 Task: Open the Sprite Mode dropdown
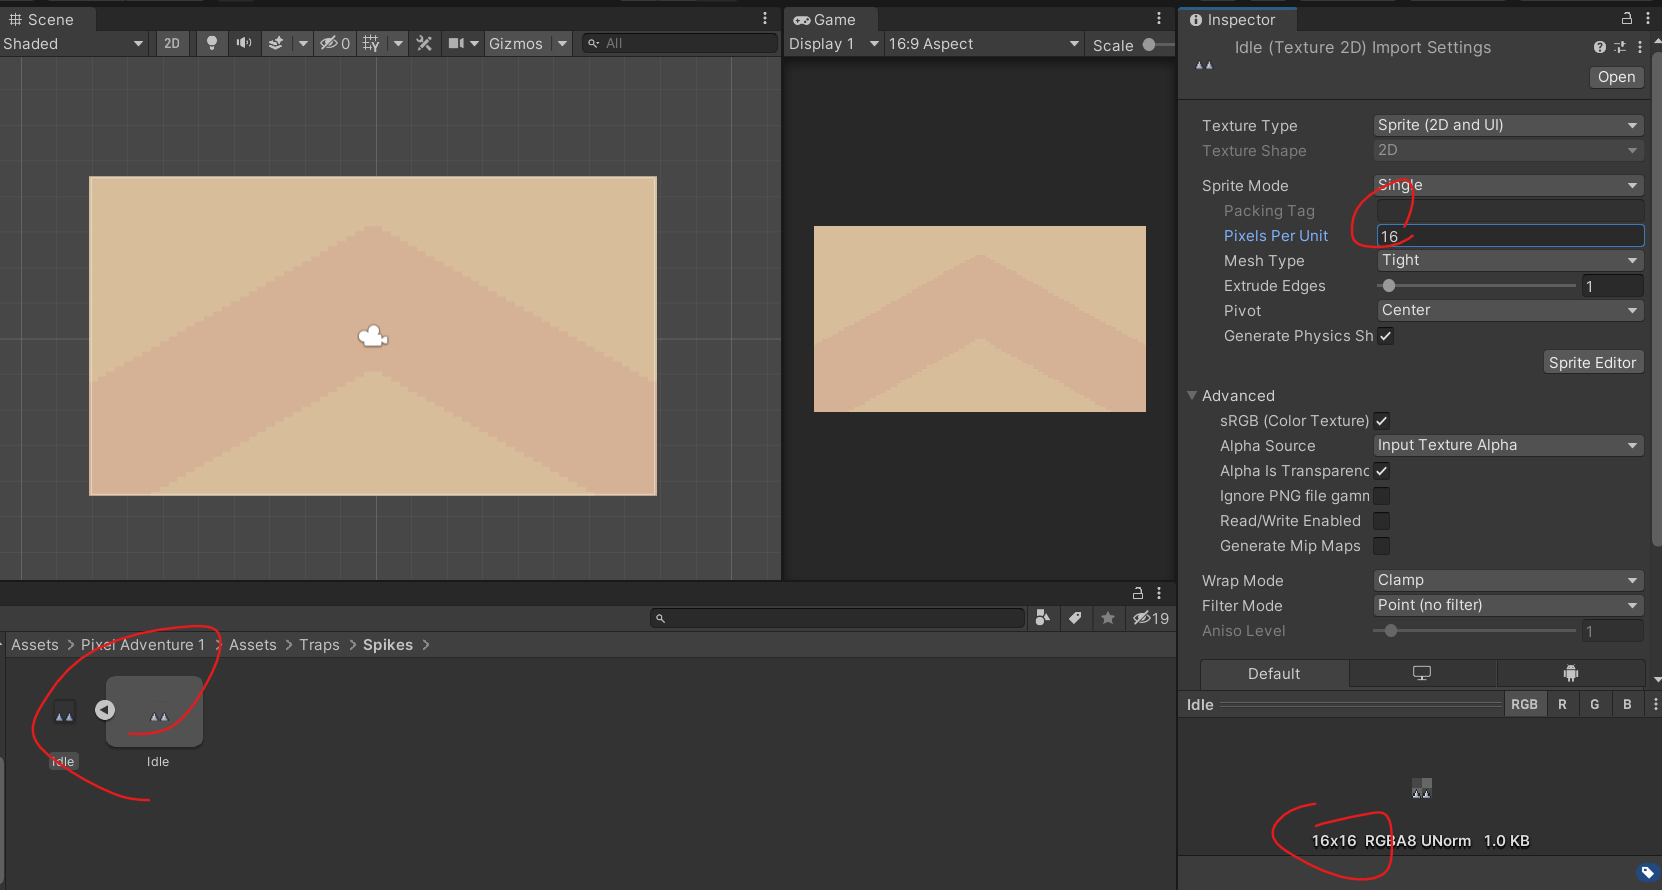[x=1508, y=185]
